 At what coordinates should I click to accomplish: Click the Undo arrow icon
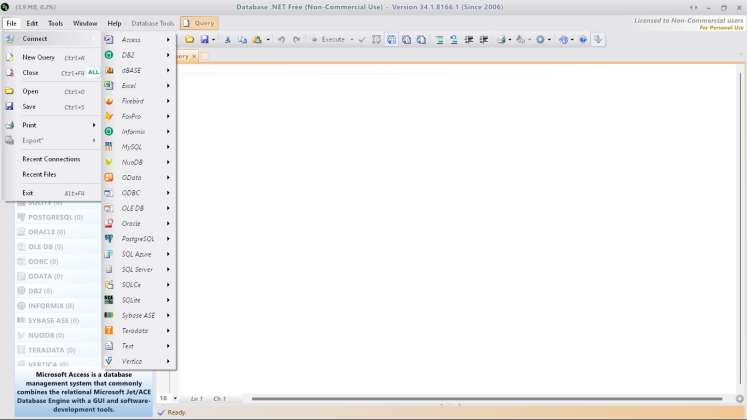click(x=282, y=40)
